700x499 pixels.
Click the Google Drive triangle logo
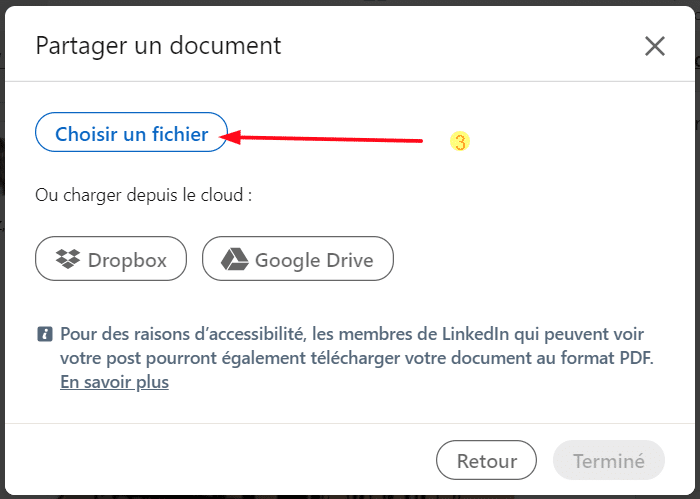234,259
